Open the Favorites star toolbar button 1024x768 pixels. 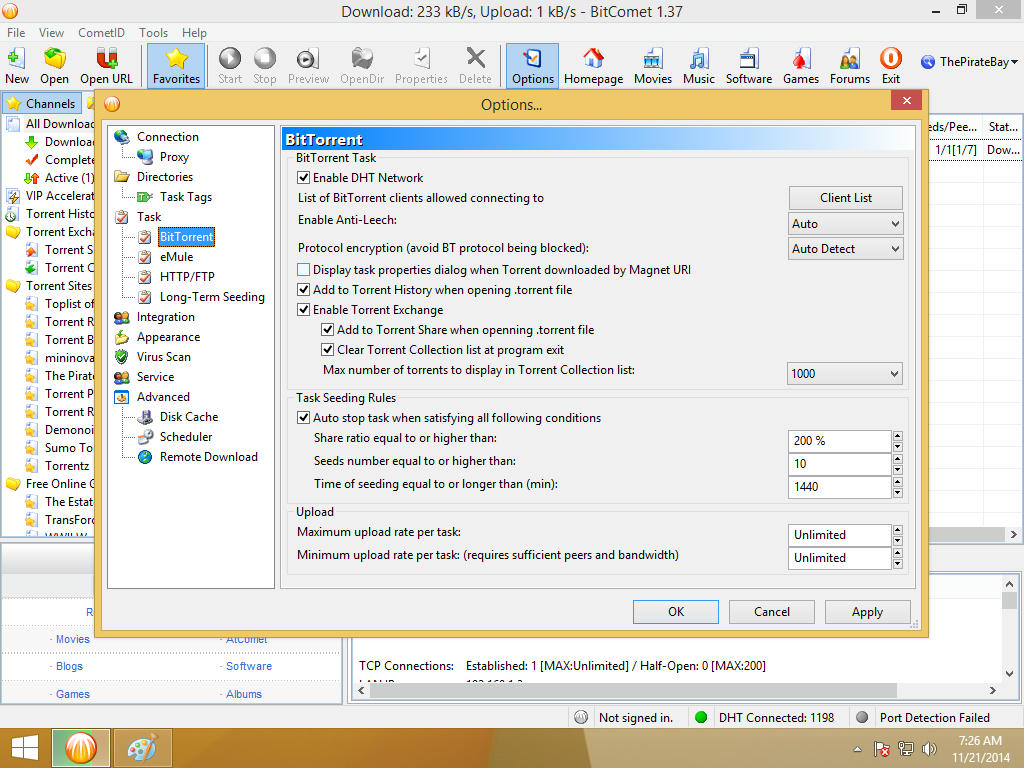coord(176,66)
